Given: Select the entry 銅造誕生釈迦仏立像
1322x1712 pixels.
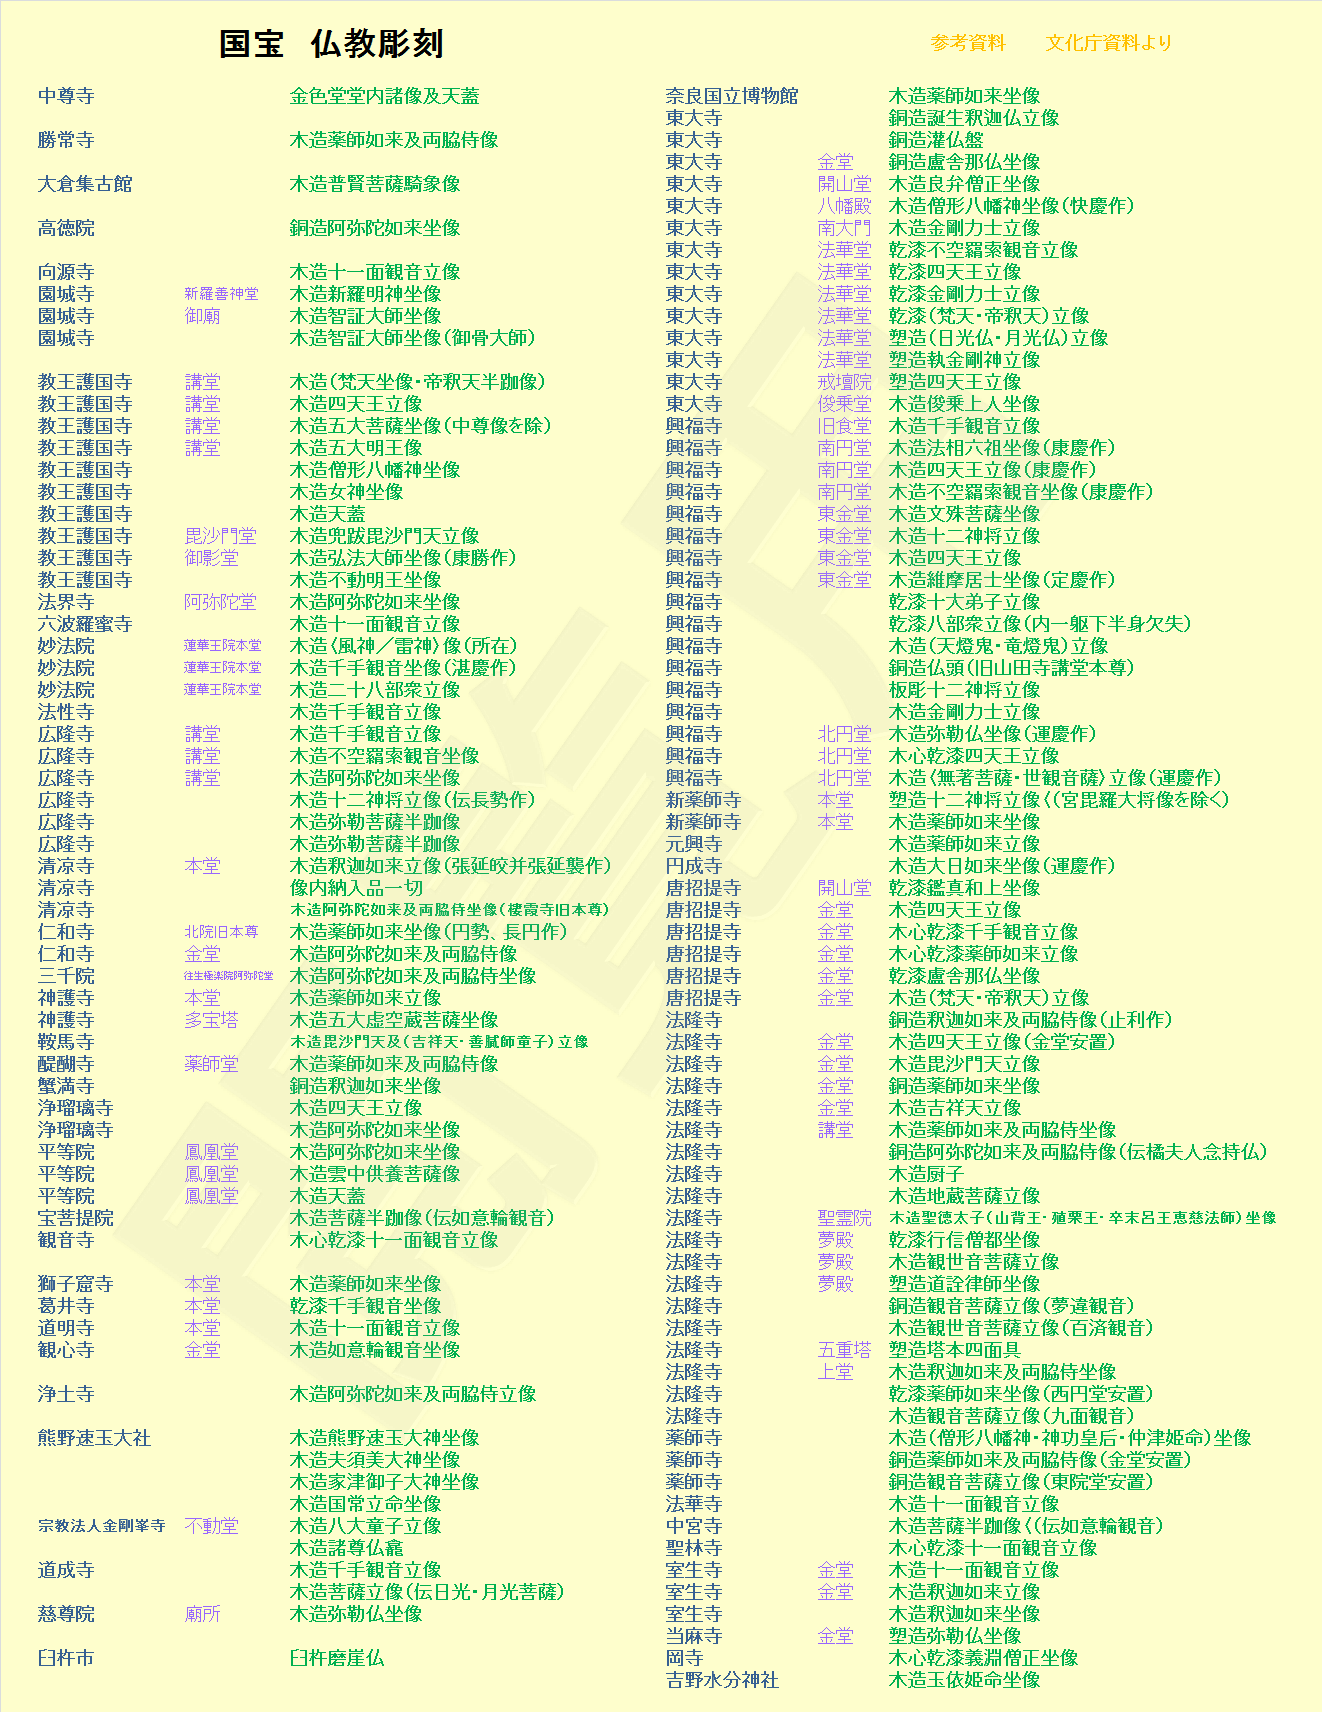Looking at the screenshot, I should 974,118.
